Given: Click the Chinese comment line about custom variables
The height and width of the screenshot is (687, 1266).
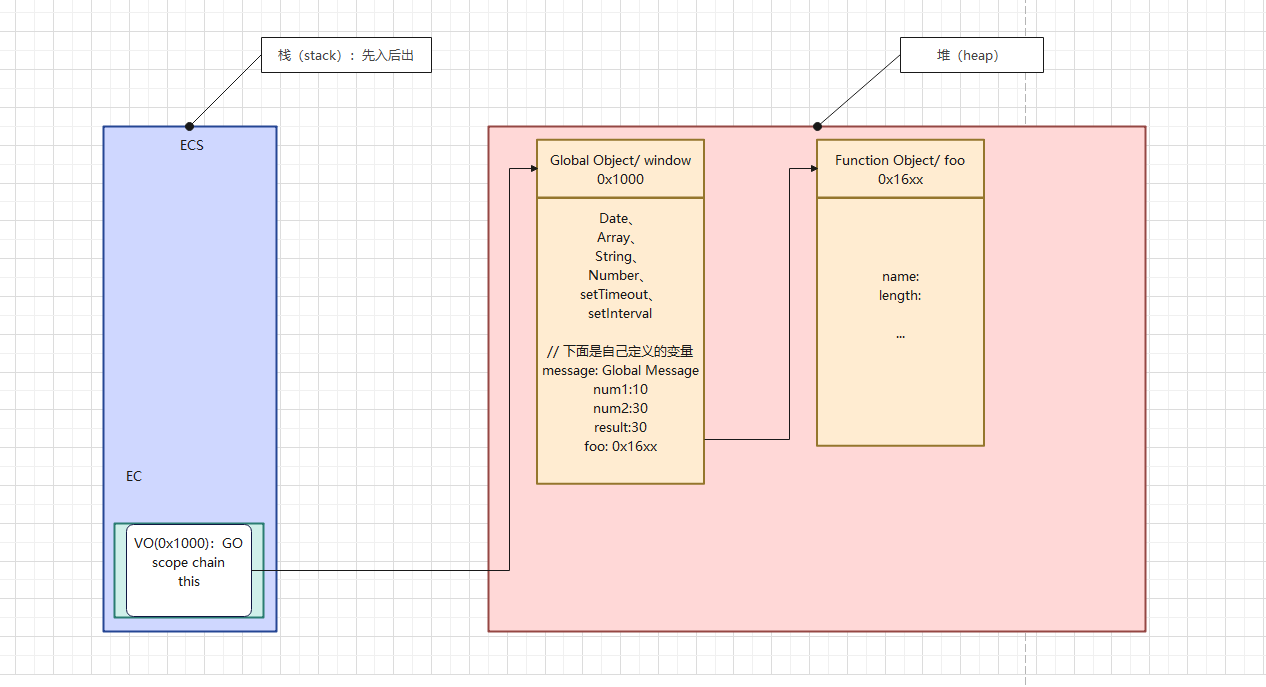Looking at the screenshot, I should tap(620, 351).
